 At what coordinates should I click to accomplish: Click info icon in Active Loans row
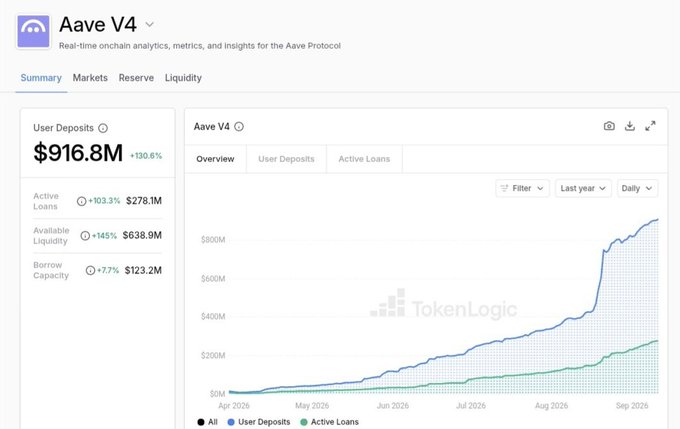81,201
